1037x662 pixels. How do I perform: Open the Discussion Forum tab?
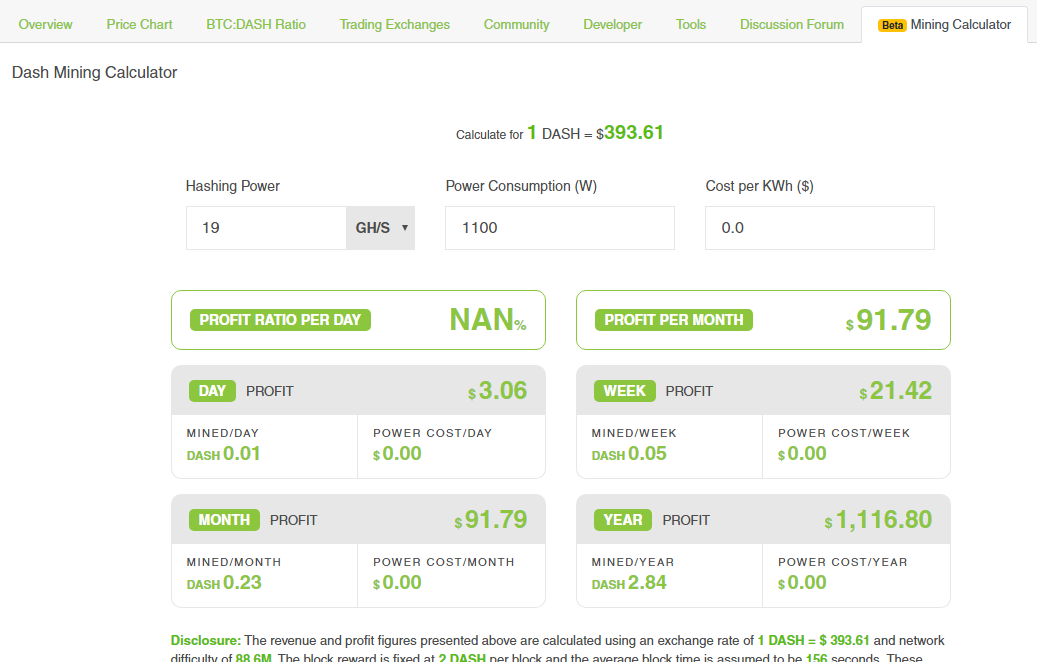click(x=792, y=24)
